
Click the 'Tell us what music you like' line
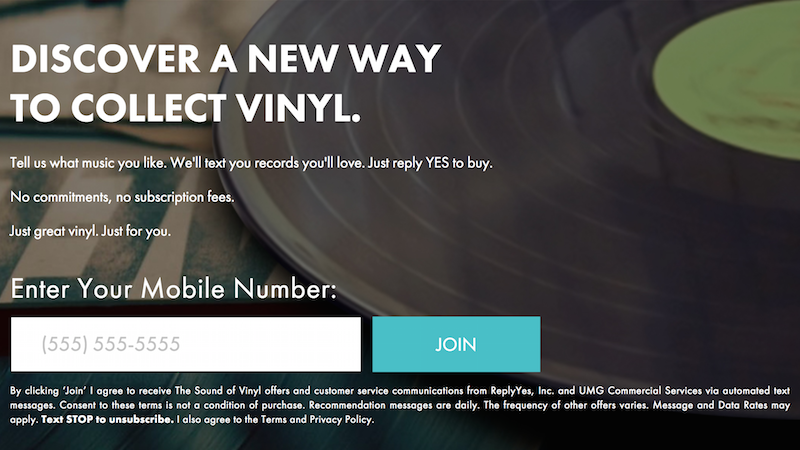click(x=251, y=162)
